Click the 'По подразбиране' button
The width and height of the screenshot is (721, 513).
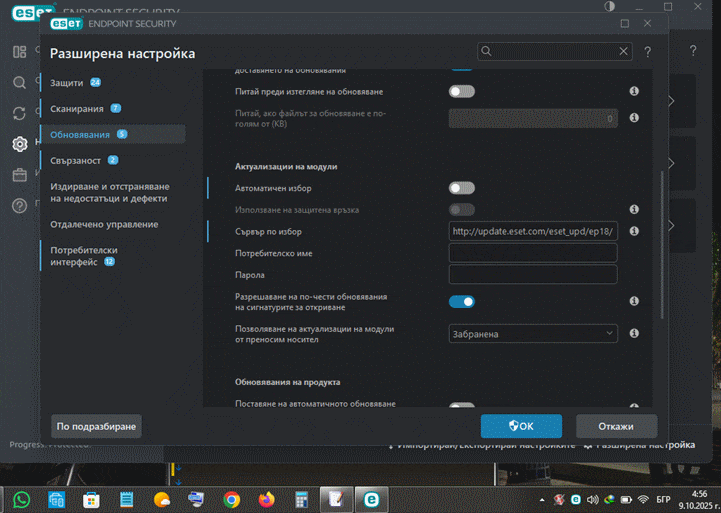click(96, 426)
